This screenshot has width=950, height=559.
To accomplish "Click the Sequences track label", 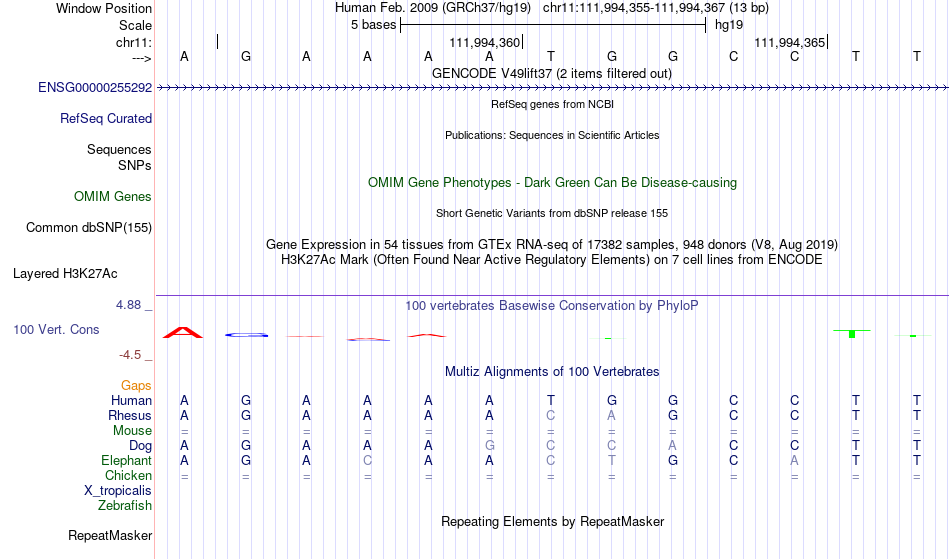I will pos(119,150).
